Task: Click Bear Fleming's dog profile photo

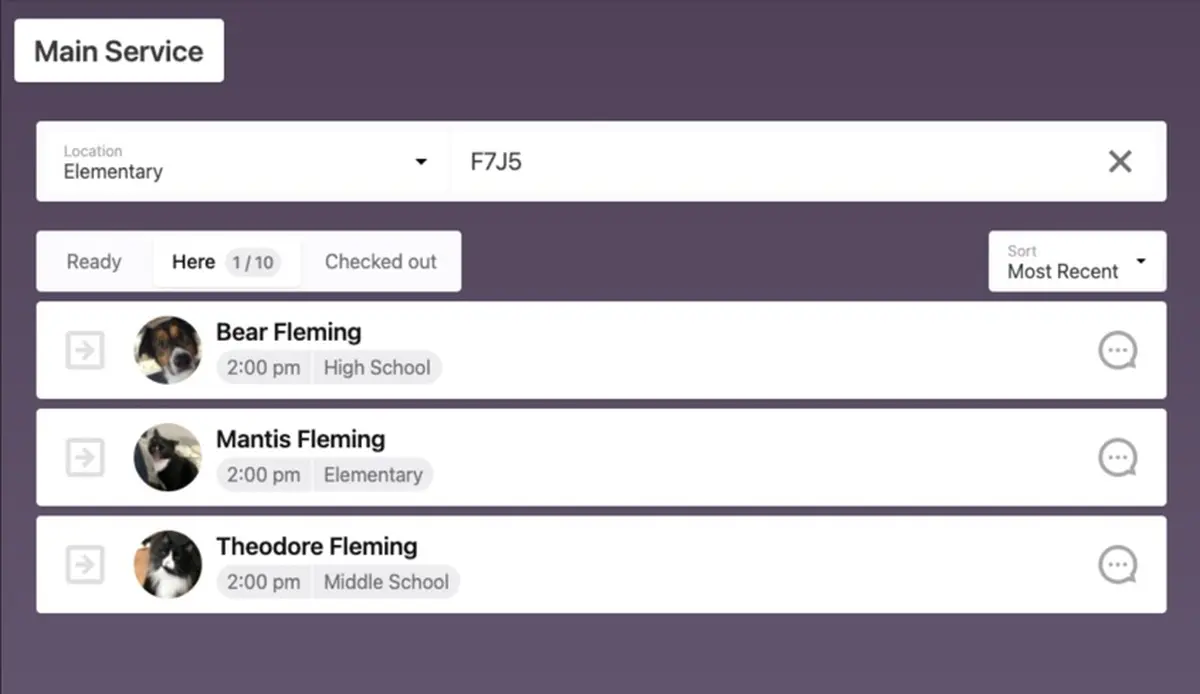Action: click(168, 350)
